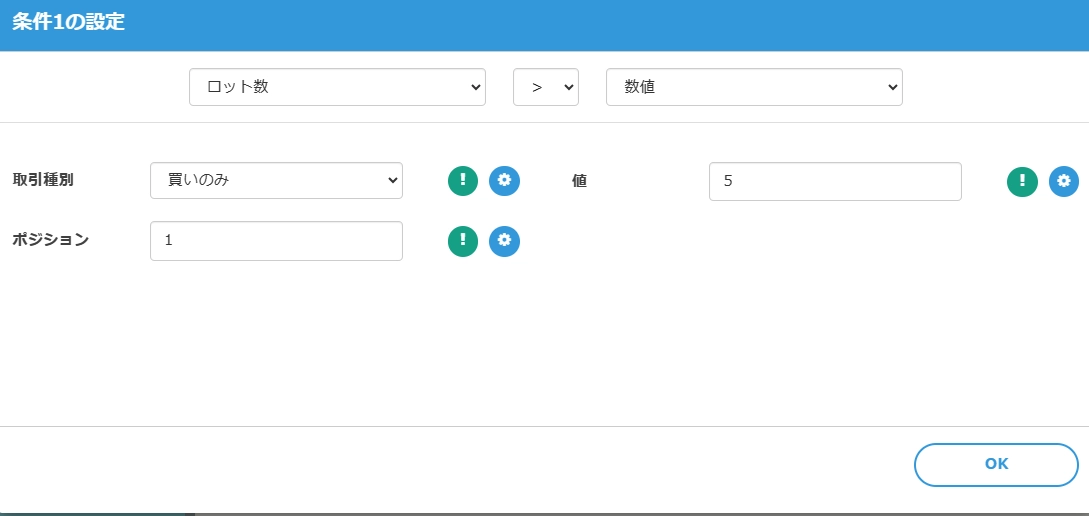This screenshot has height=516, width=1089.
Task: Open the ロット数 condition dropdown
Action: click(337, 87)
